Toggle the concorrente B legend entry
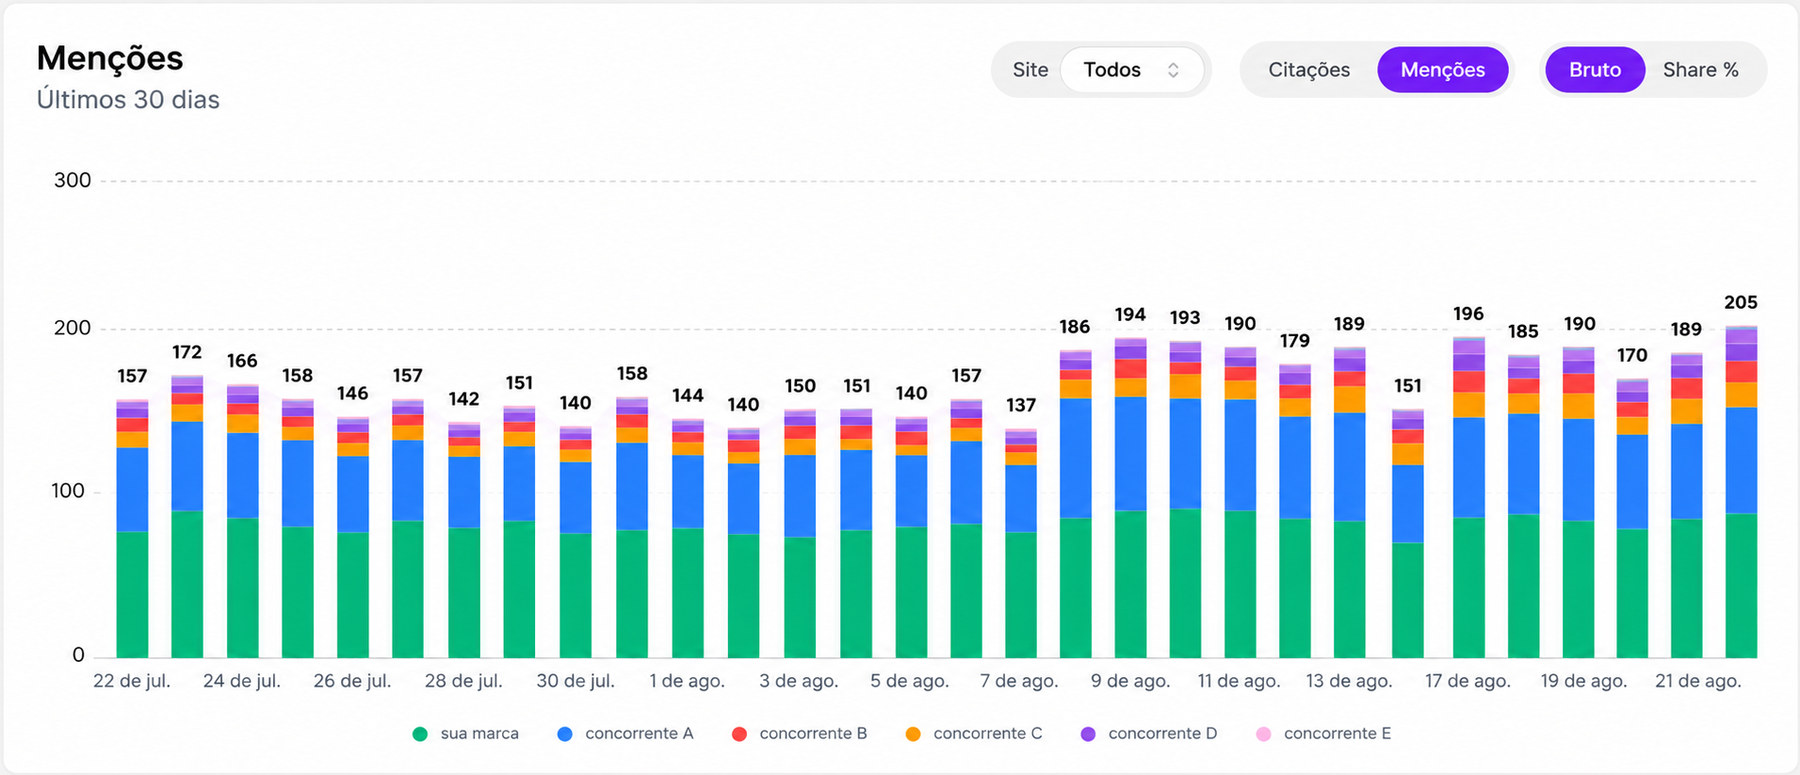1800x775 pixels. (x=799, y=733)
